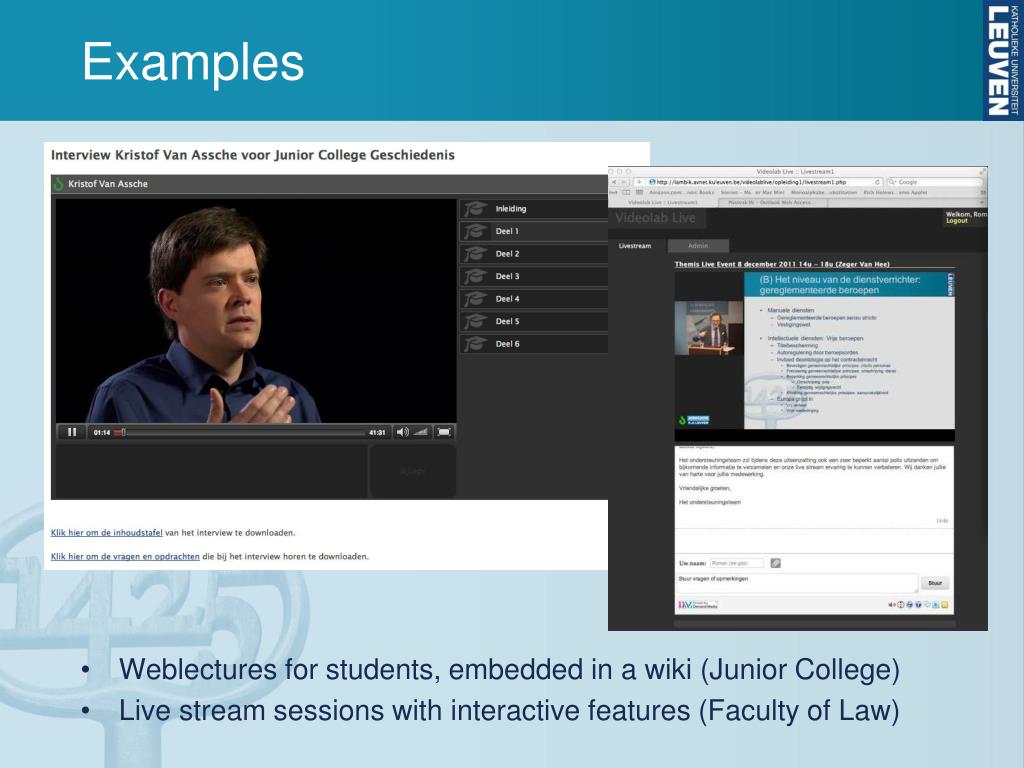1024x768 pixels.
Task: Click the link icon next to the name field
Action: pyautogui.click(x=775, y=563)
